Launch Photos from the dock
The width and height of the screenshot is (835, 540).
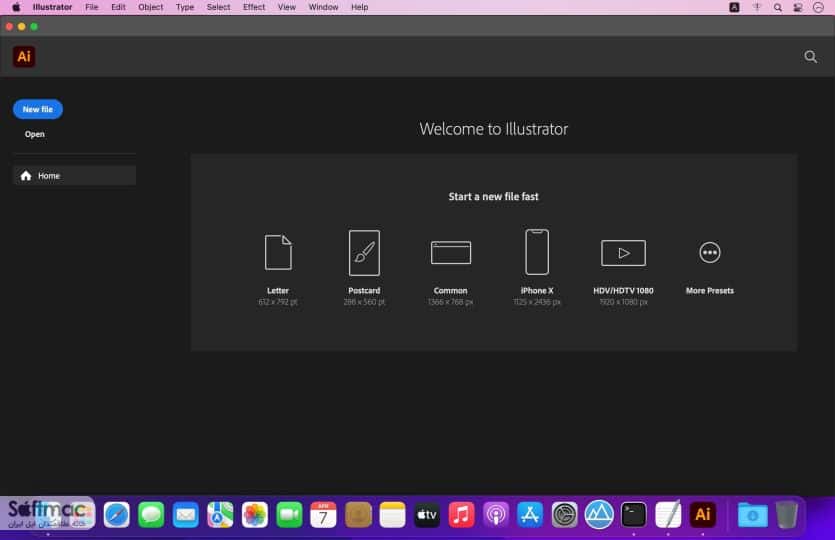(255, 515)
